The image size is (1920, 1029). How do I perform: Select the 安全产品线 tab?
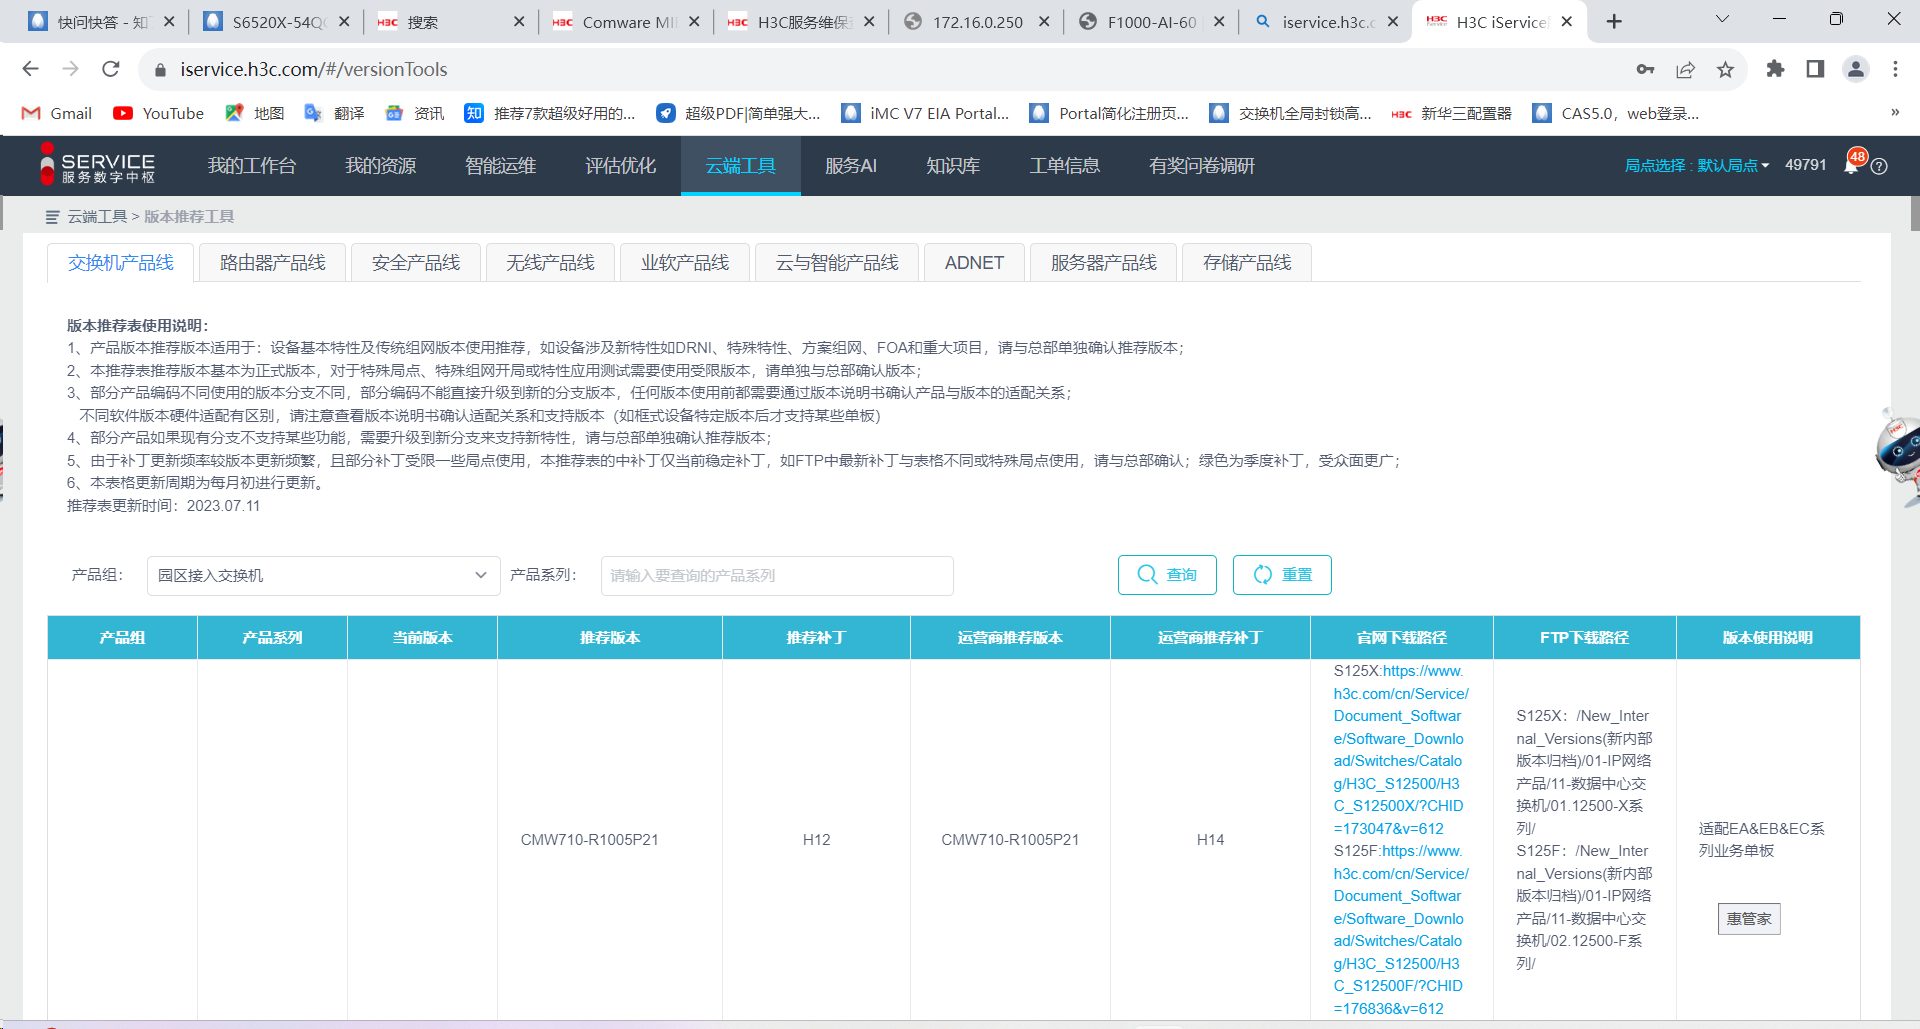[x=415, y=263]
